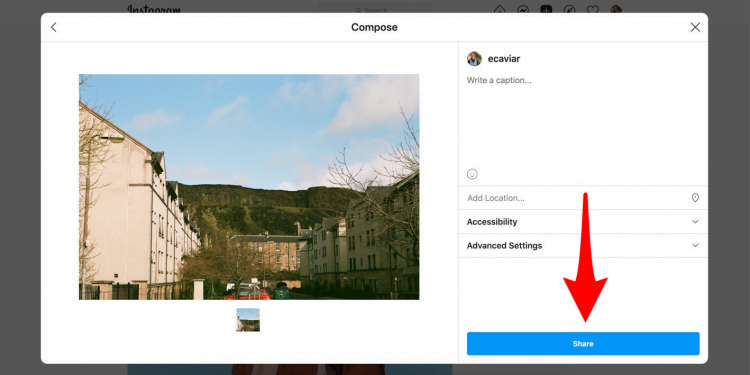This screenshot has width=750, height=375.
Task: Click the Instagram search box
Action: coord(375,9)
